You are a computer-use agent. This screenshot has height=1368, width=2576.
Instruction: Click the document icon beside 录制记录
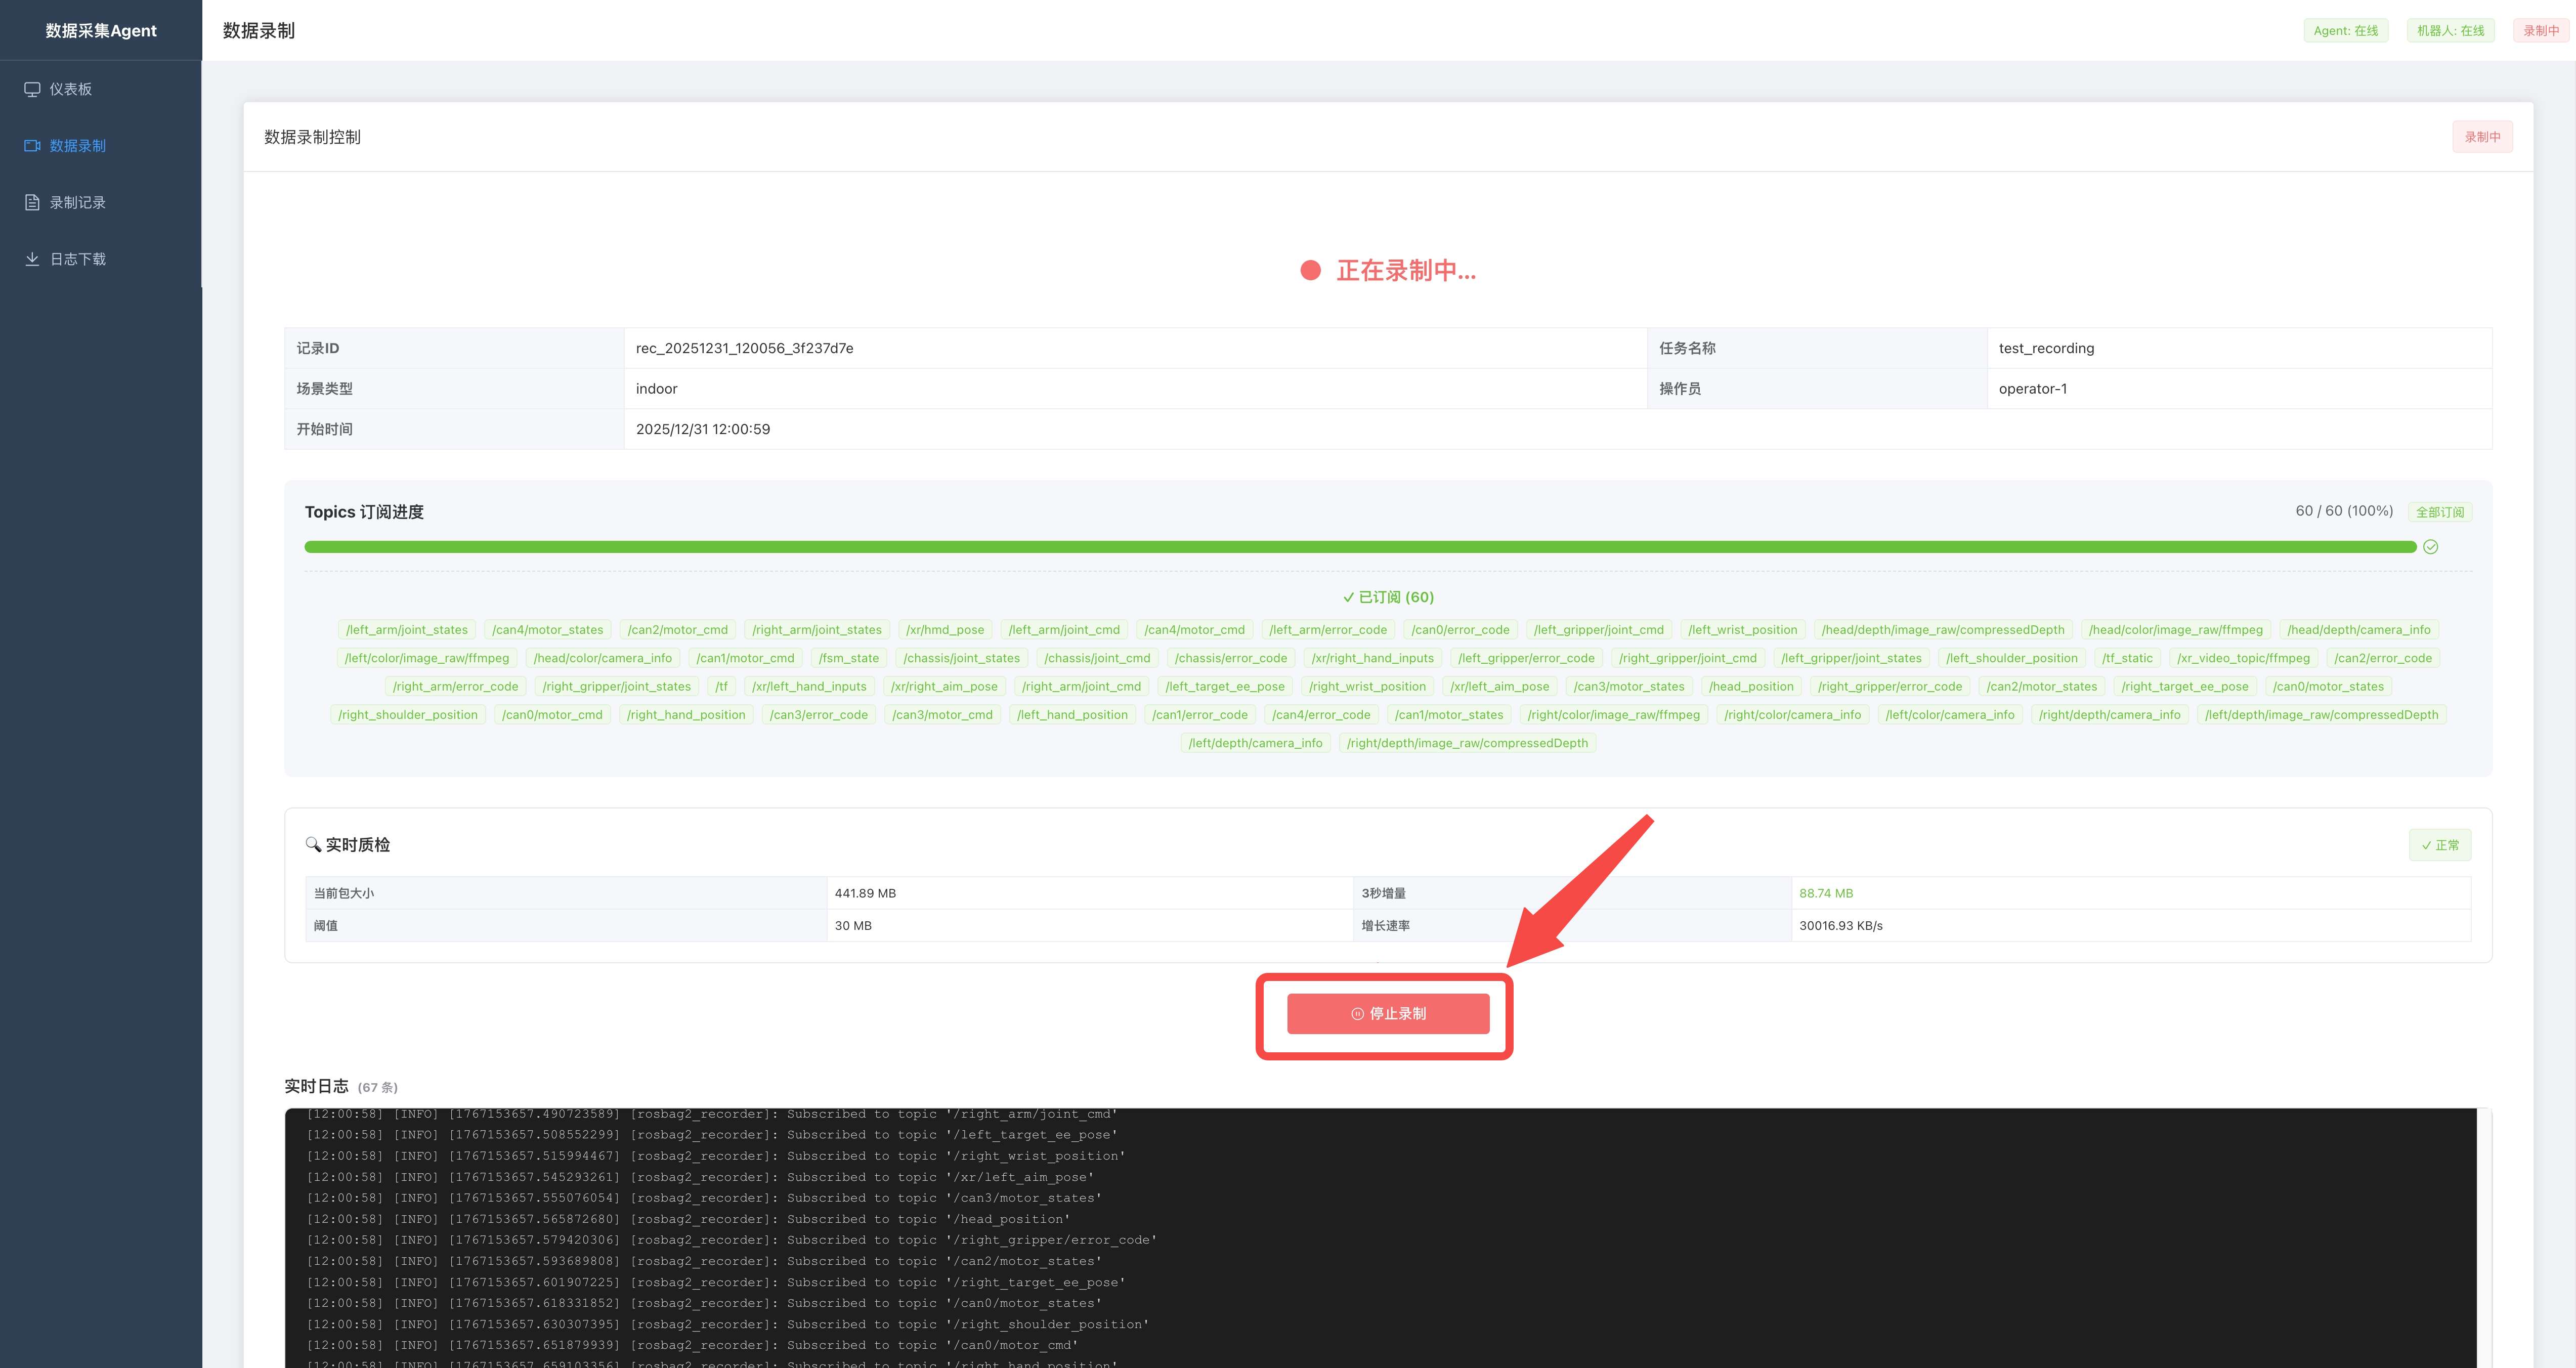pyautogui.click(x=32, y=202)
